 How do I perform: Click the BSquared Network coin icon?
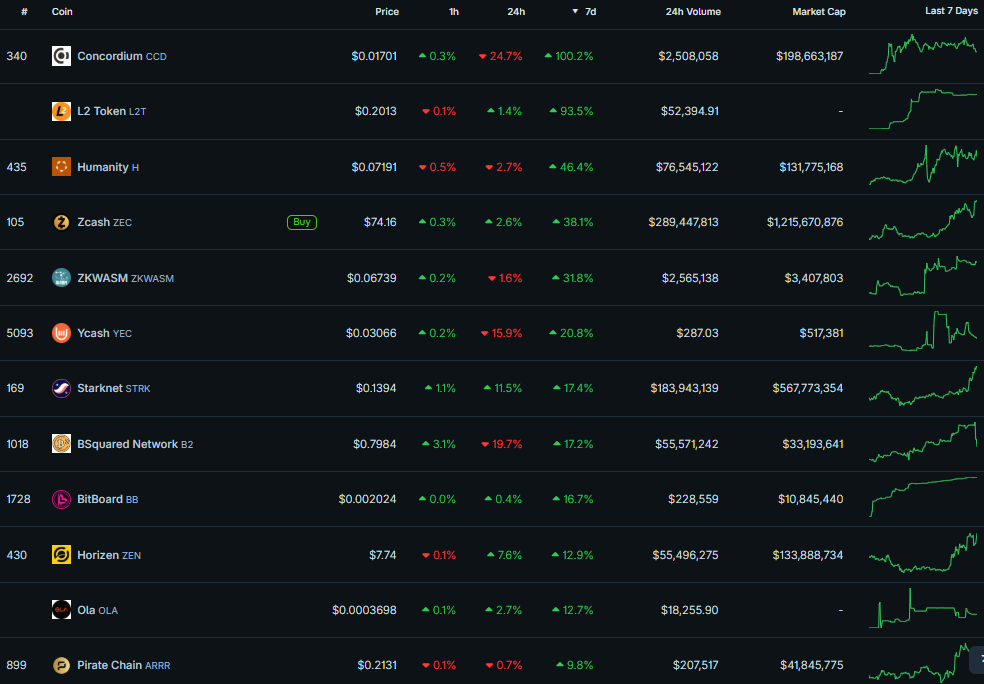click(61, 444)
